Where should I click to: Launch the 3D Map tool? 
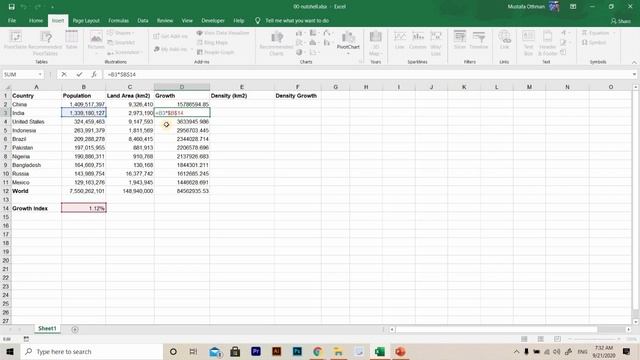tap(375, 43)
